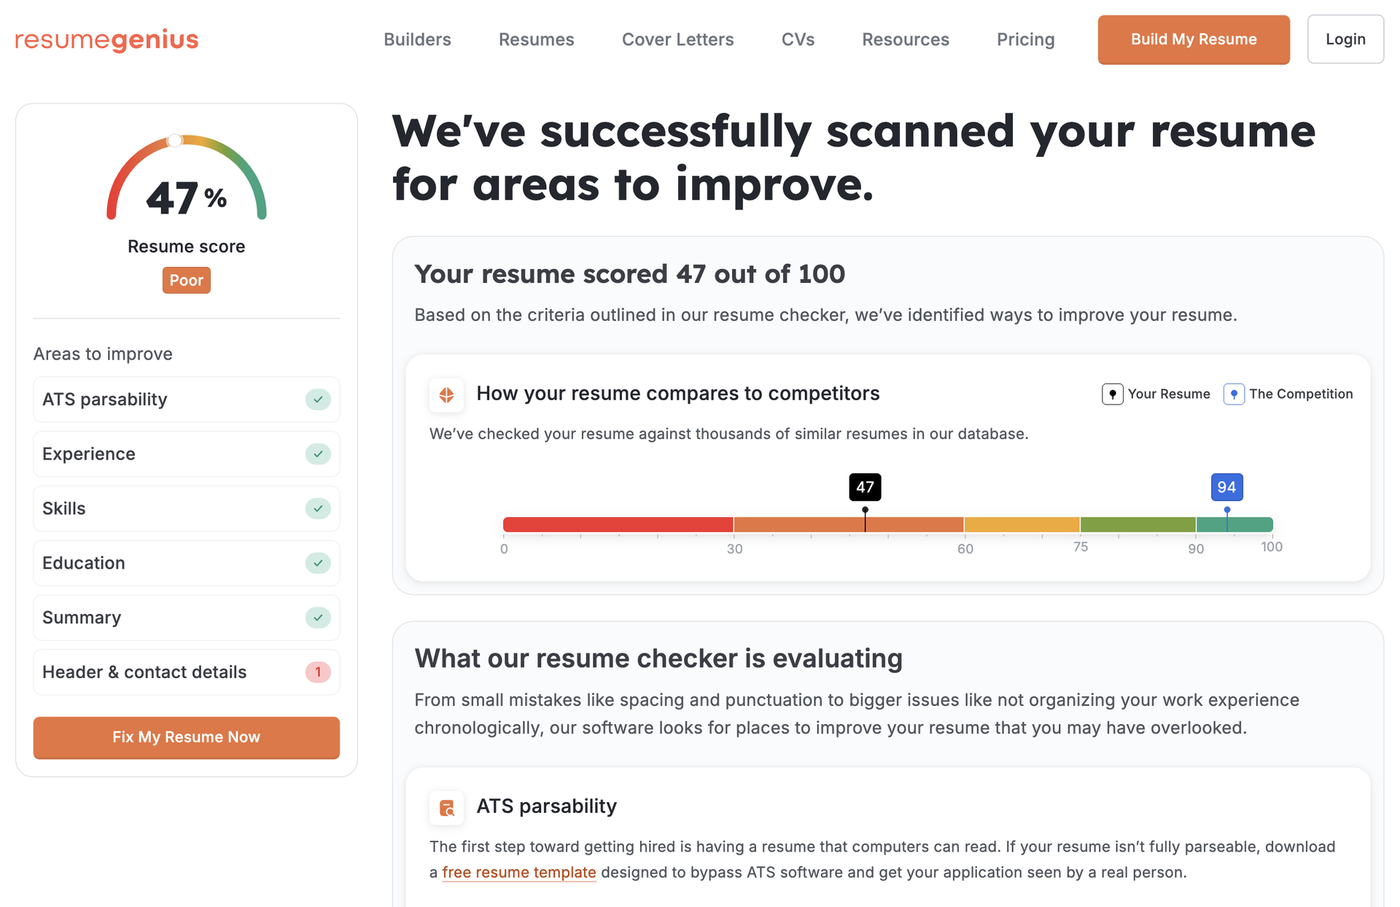This screenshot has width=1400, height=907.
Task: Toggle the checkmark next to Experience
Action: [318, 454]
